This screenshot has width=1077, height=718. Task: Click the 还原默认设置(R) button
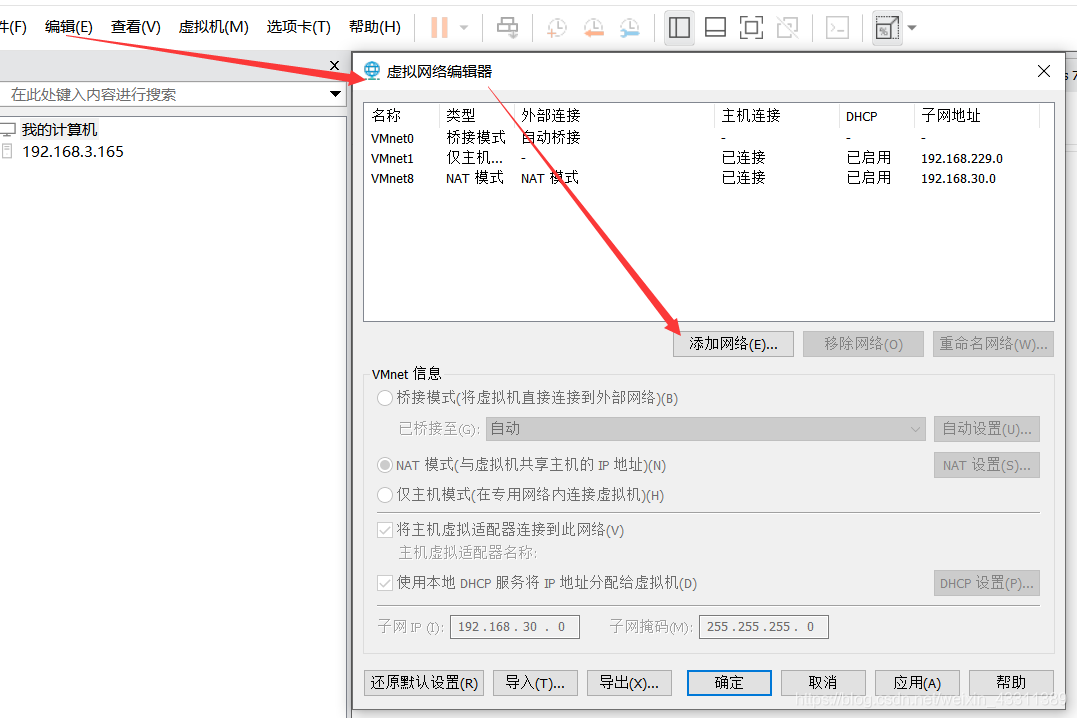(424, 683)
